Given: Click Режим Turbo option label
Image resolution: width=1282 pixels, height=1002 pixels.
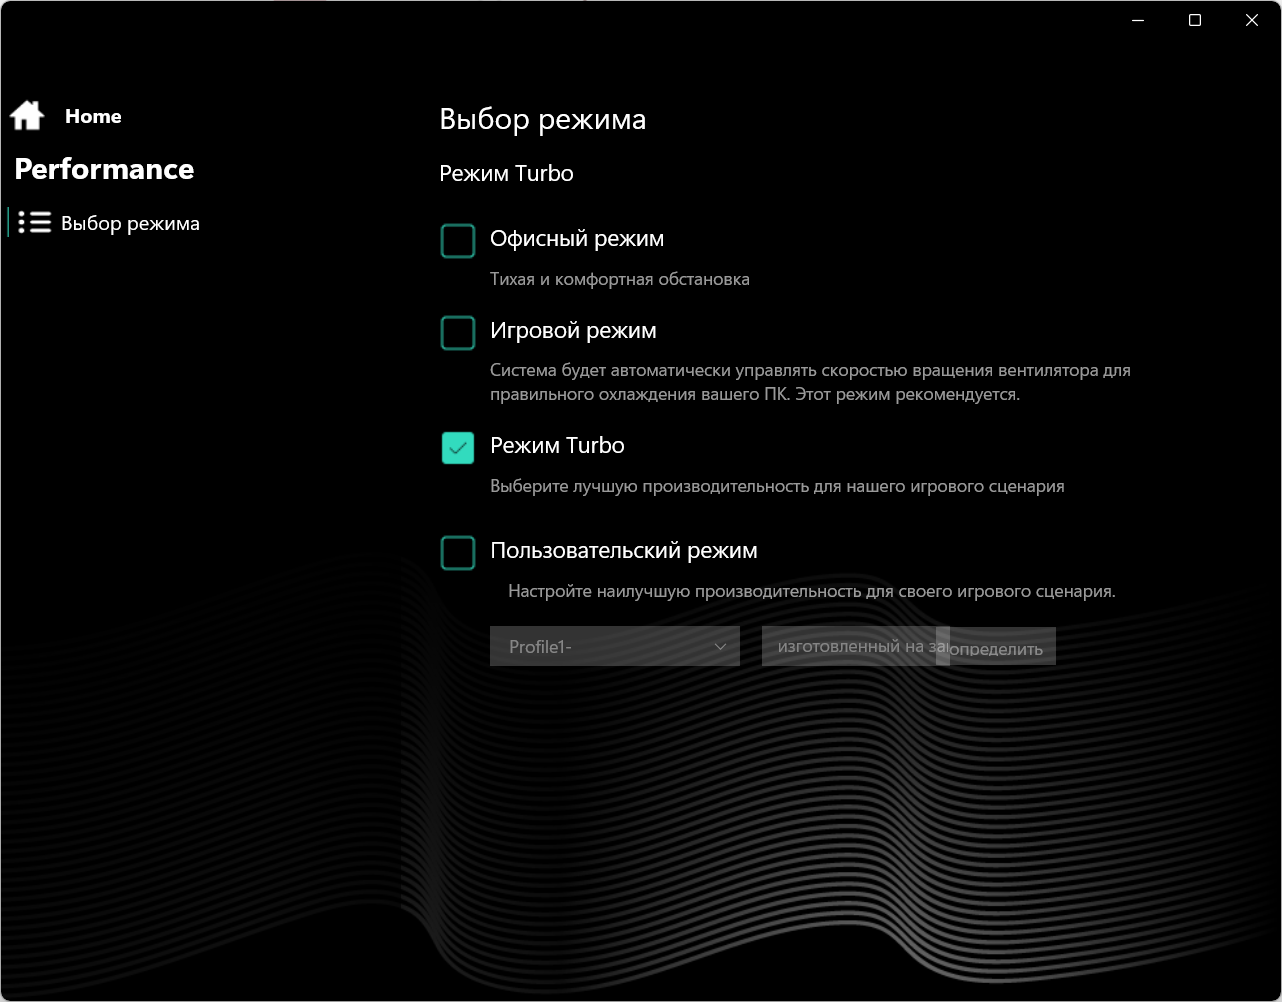Looking at the screenshot, I should (x=557, y=446).
